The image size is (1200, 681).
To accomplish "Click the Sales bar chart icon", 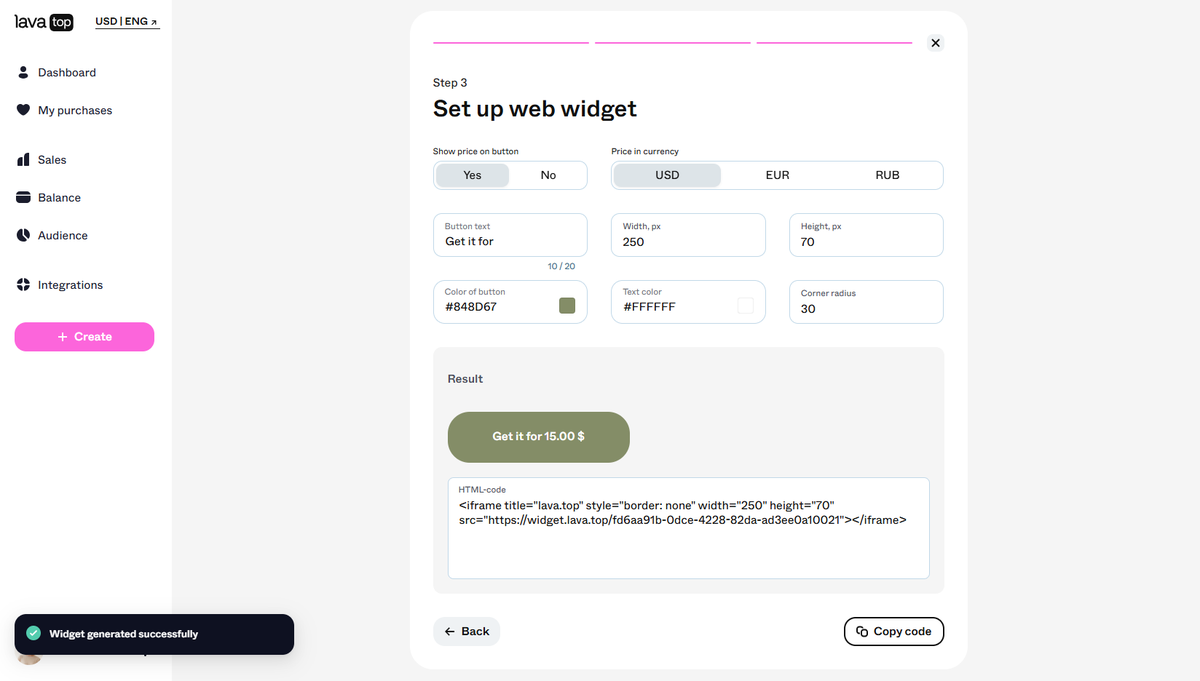I will coord(24,160).
